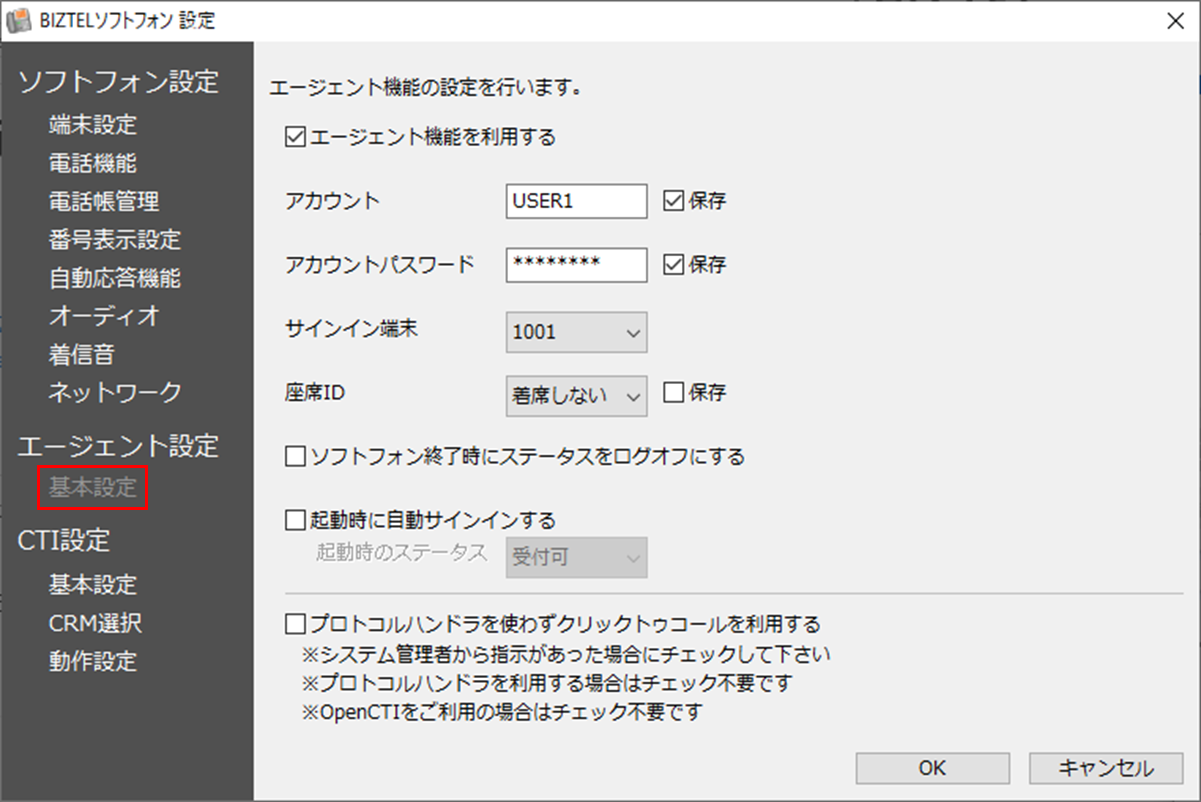Click the BIZTEL app icon in title bar
Image resolution: width=1201 pixels, height=802 pixels.
pyautogui.click(x=19, y=20)
